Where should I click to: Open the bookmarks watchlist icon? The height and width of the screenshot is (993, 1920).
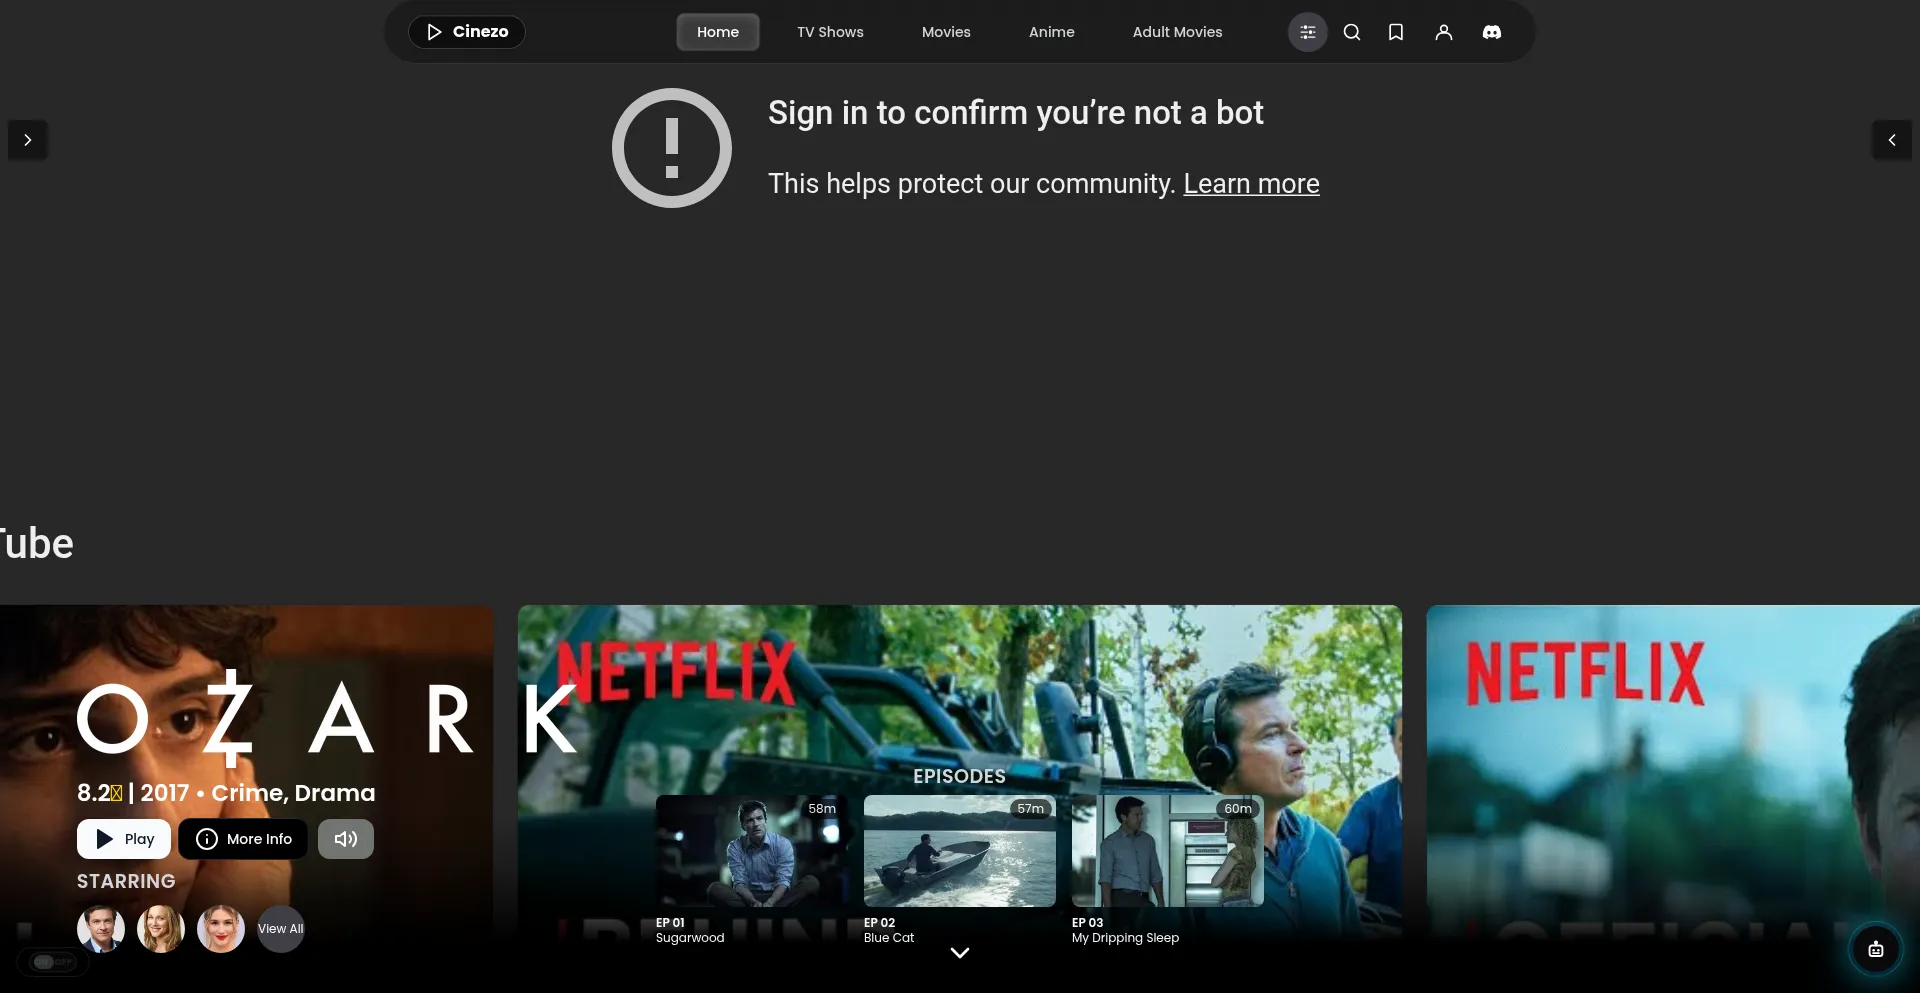pos(1396,32)
